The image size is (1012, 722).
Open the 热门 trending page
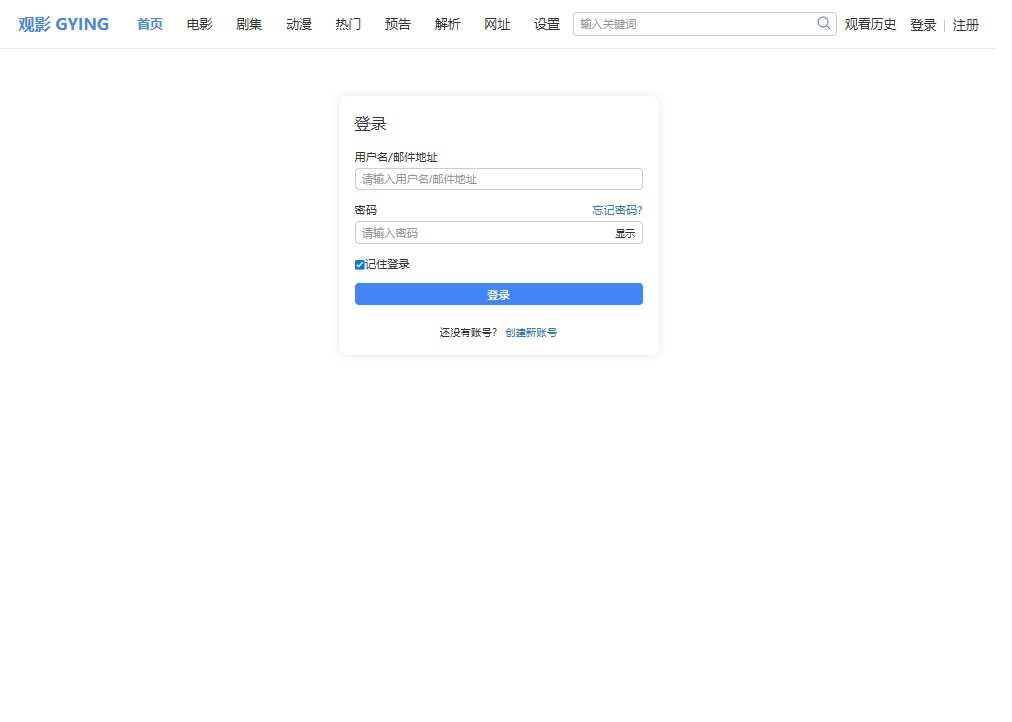click(347, 25)
